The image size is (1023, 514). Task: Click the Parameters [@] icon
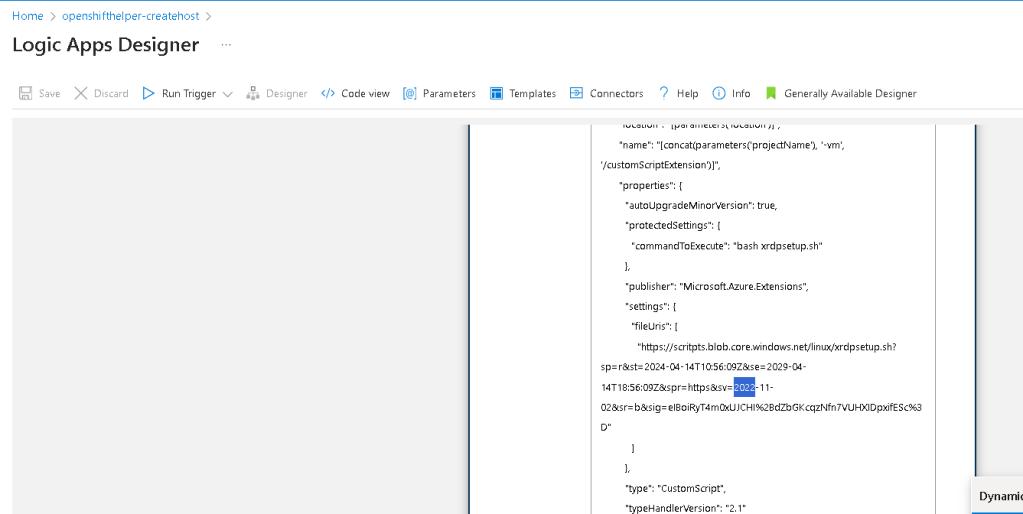click(410, 93)
